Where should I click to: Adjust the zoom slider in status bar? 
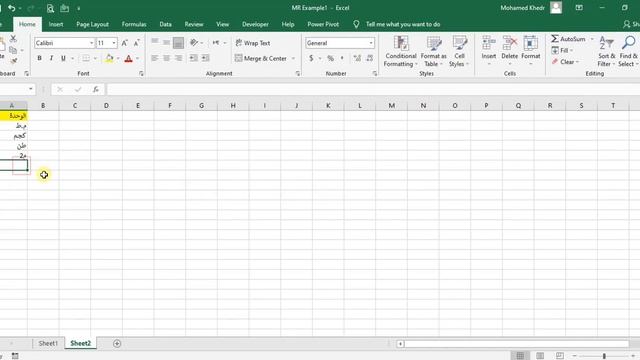click(x=604, y=356)
